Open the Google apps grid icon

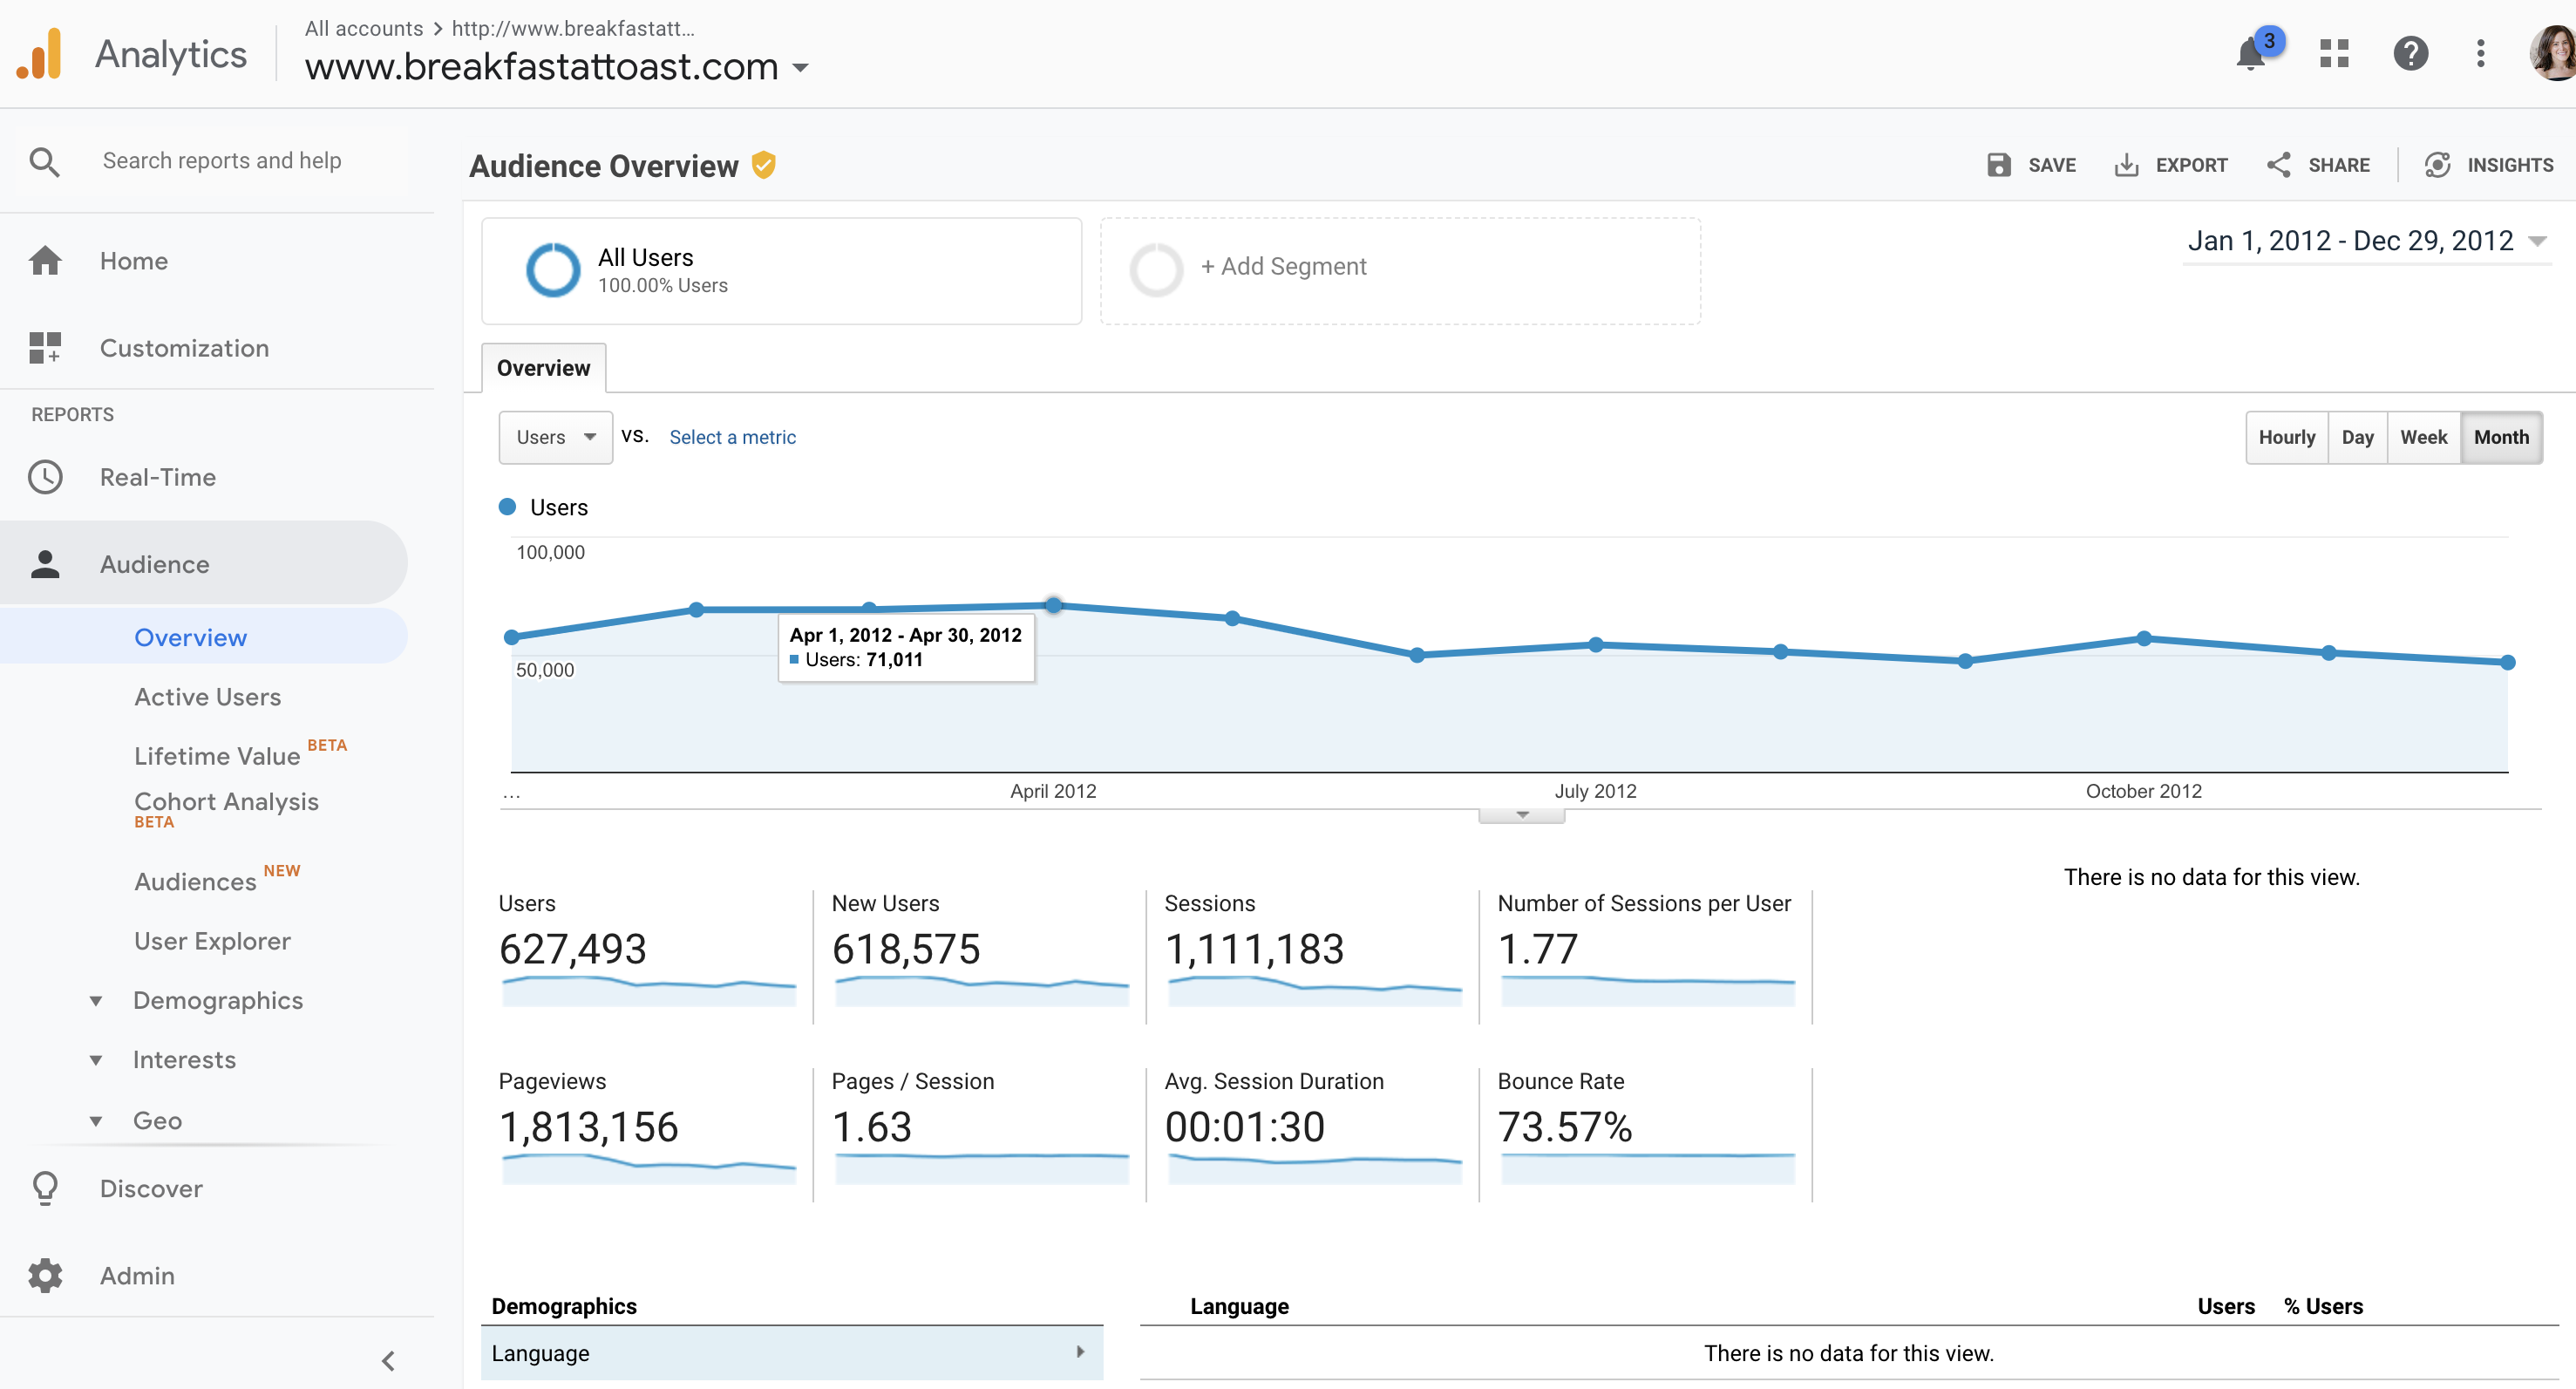click(x=2334, y=53)
